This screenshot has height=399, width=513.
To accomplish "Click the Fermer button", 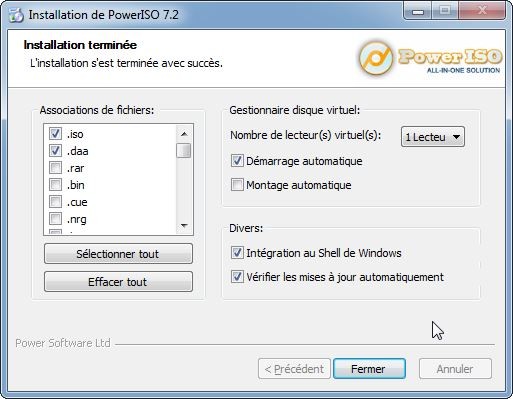I will (x=369, y=369).
